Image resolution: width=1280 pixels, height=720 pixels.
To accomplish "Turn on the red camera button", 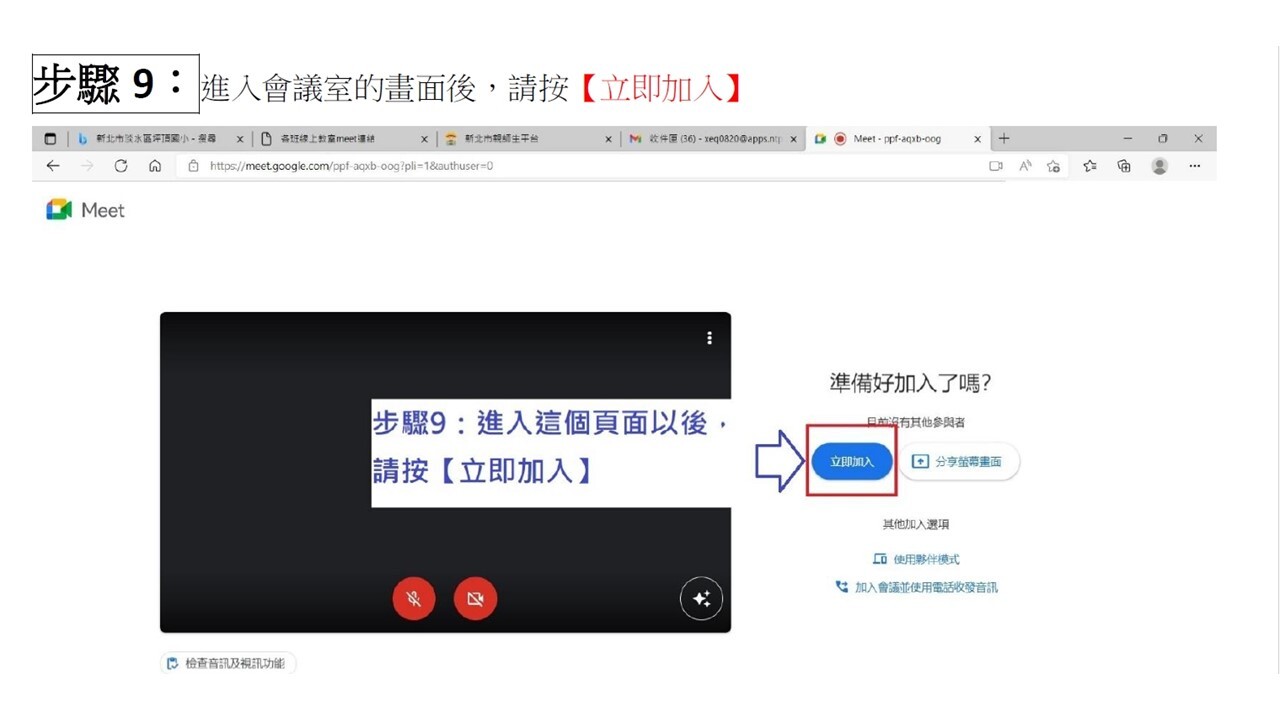I will [x=475, y=599].
